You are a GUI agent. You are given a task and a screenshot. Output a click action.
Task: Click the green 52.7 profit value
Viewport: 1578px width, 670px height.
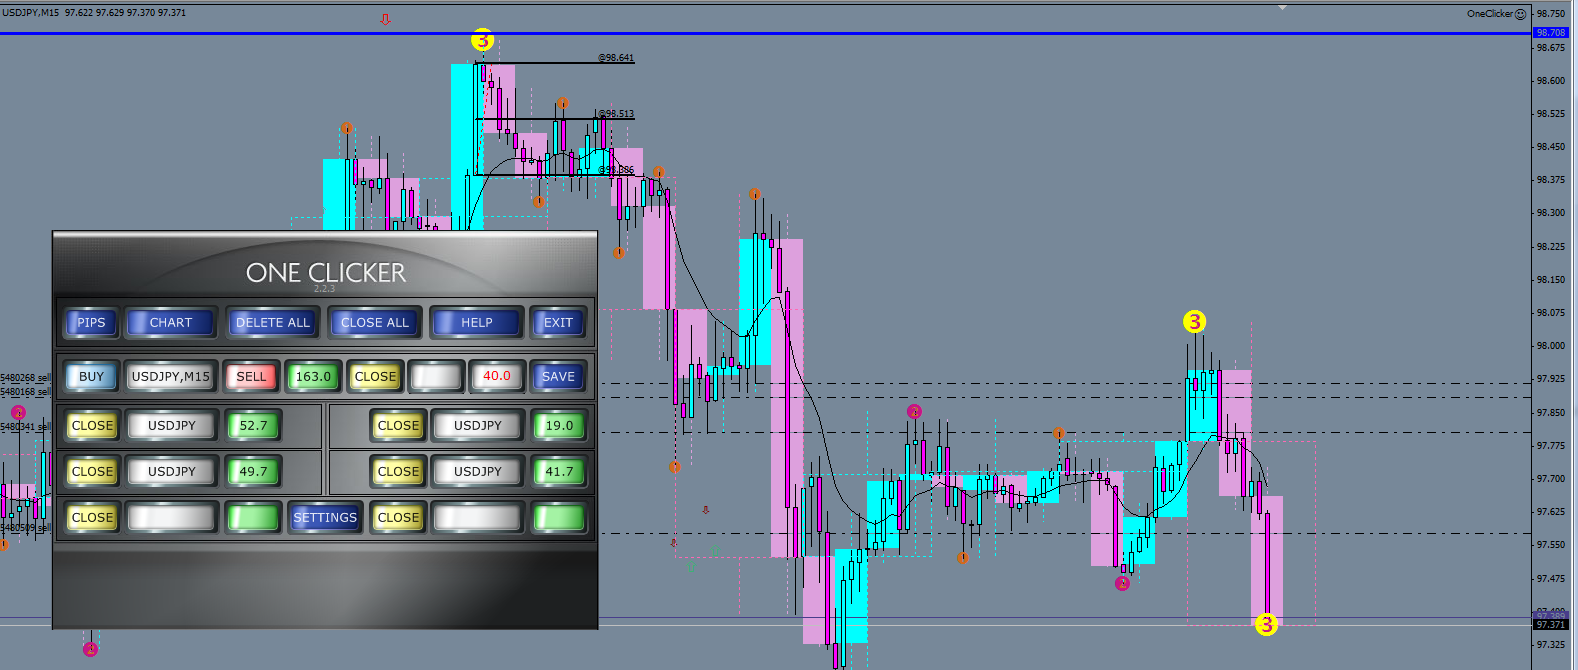click(253, 425)
